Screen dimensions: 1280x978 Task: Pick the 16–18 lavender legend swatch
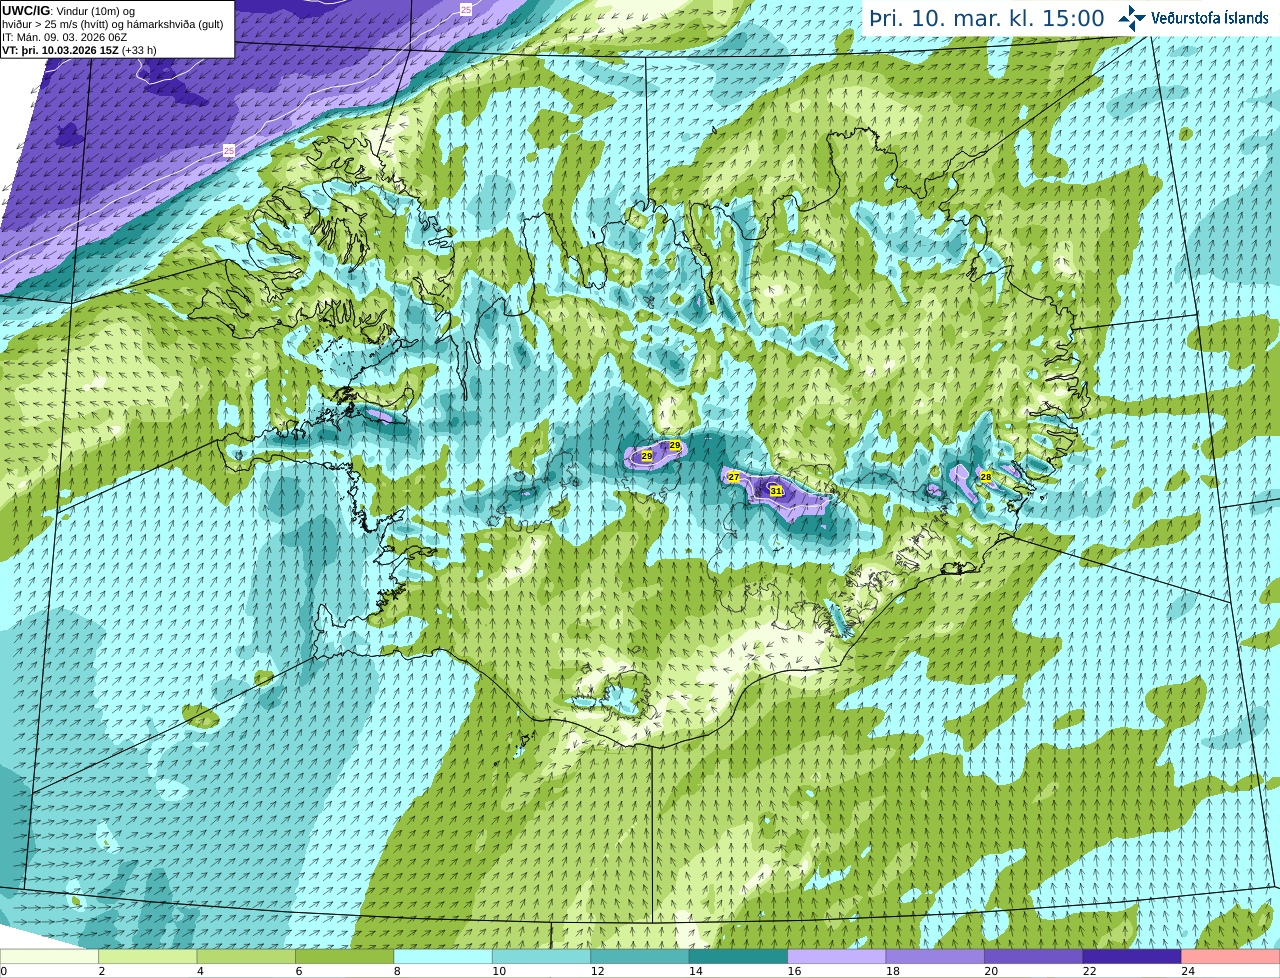point(837,956)
